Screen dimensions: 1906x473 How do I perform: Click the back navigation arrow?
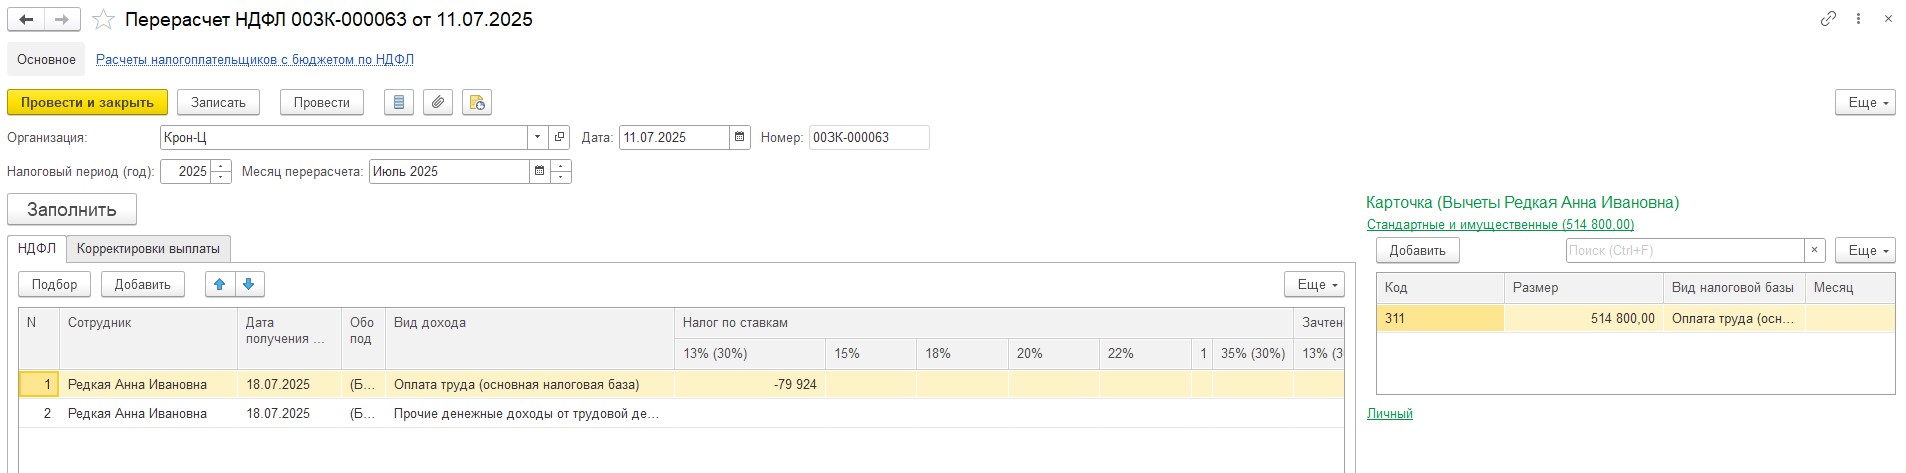pos(26,19)
